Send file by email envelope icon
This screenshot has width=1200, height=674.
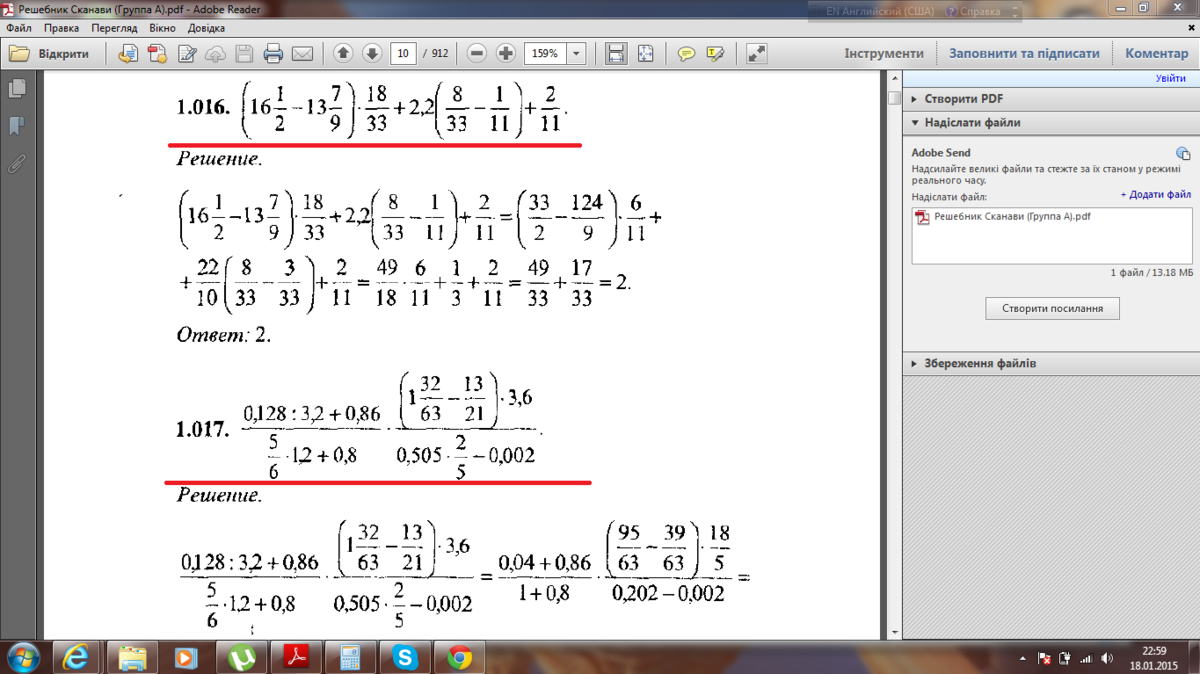point(302,53)
